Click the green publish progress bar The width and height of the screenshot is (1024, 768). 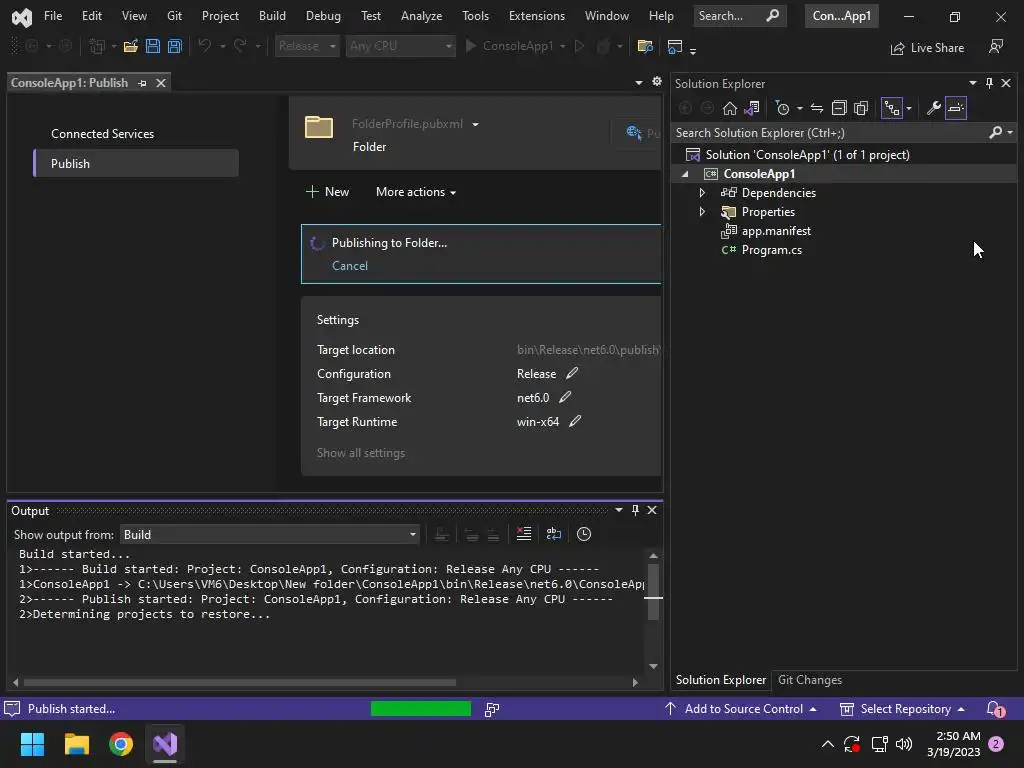tap(421, 709)
